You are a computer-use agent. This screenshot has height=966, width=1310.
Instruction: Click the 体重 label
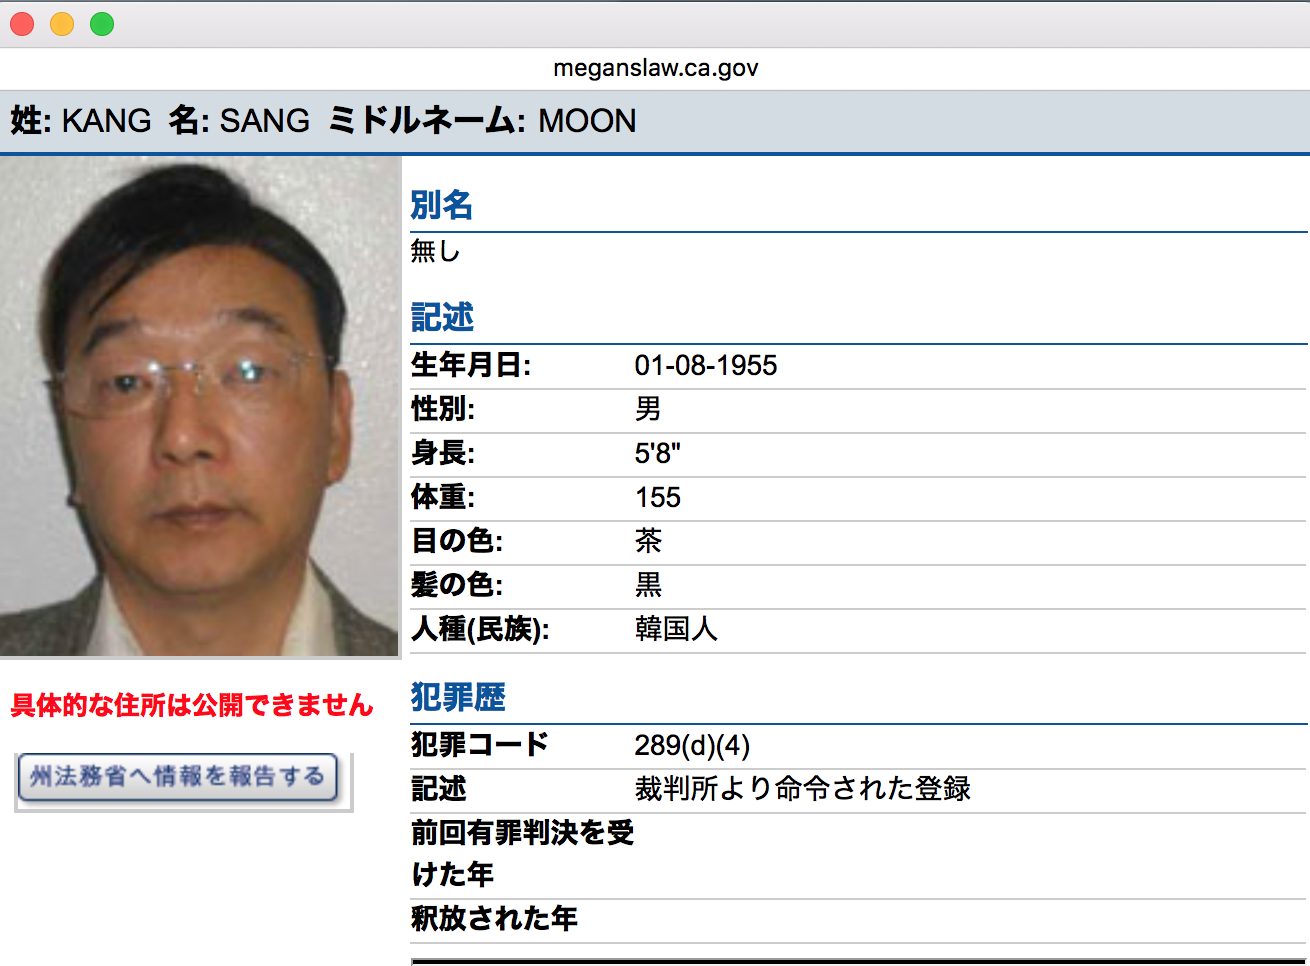[443, 497]
